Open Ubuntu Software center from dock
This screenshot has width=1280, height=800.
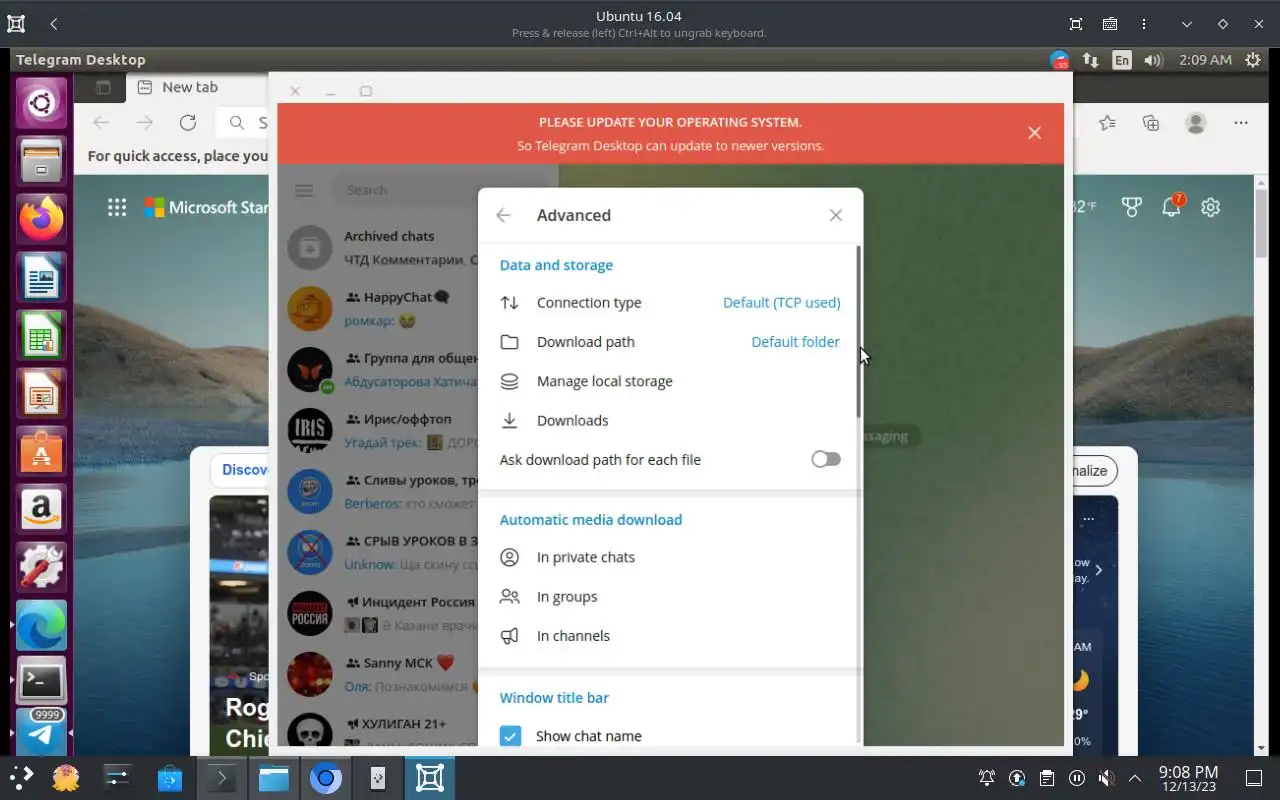point(41,451)
